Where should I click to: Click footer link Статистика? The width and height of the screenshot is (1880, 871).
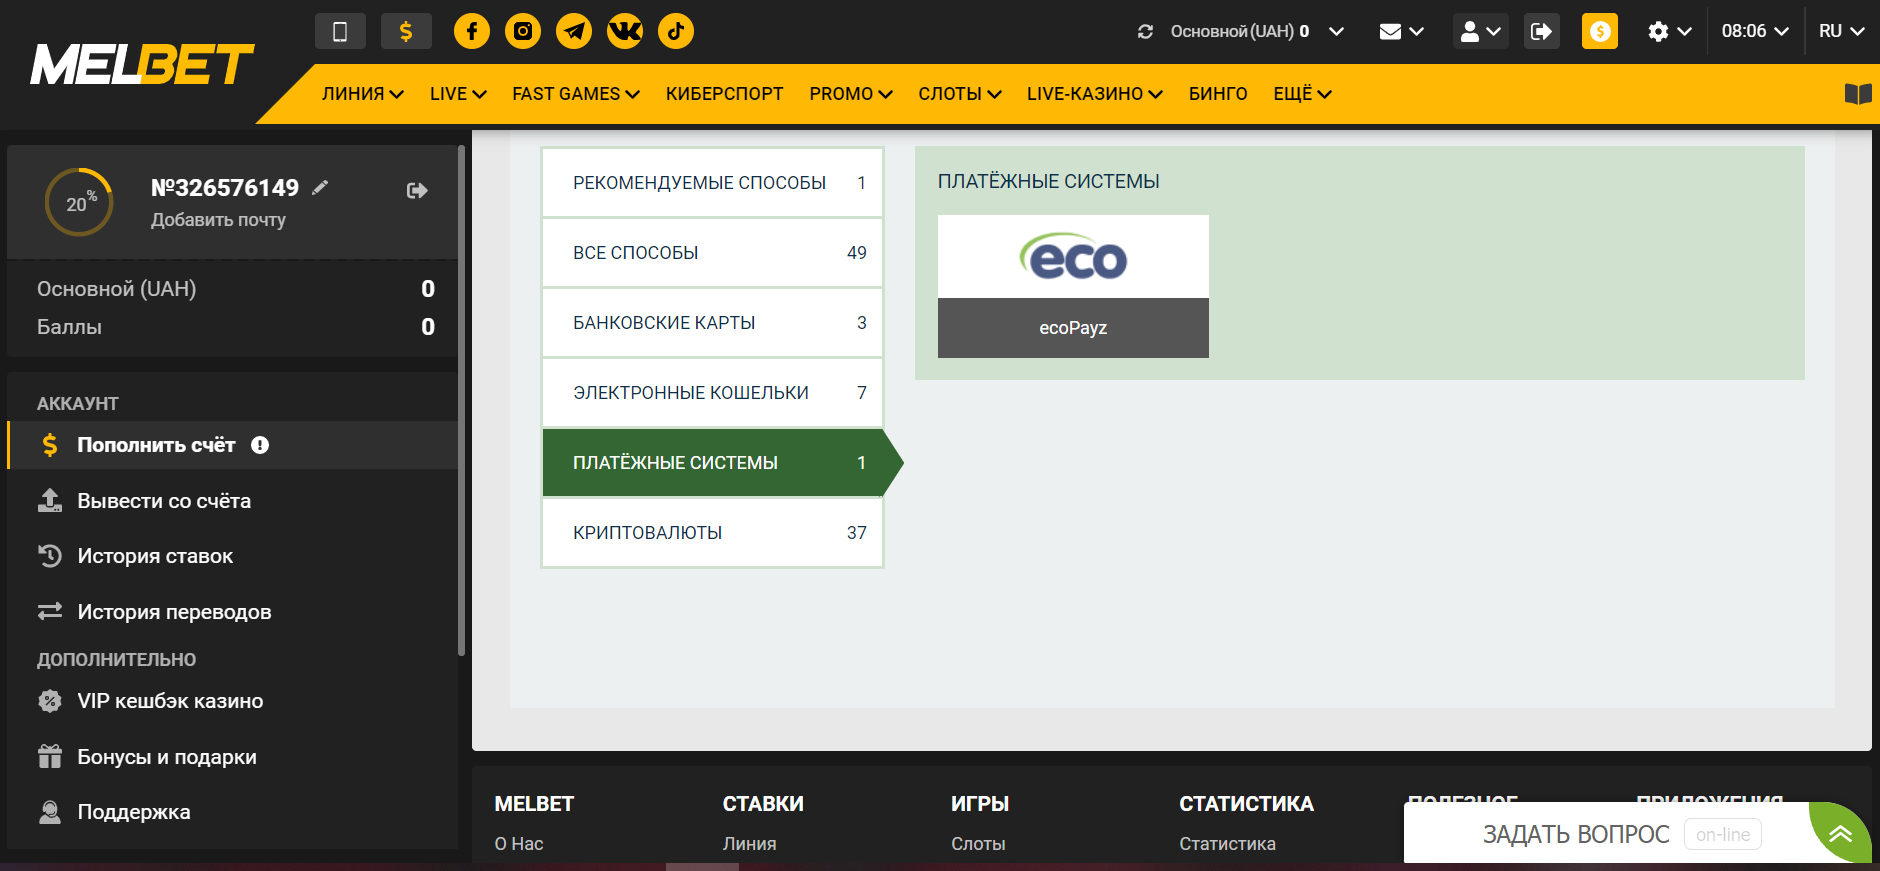tap(1227, 844)
